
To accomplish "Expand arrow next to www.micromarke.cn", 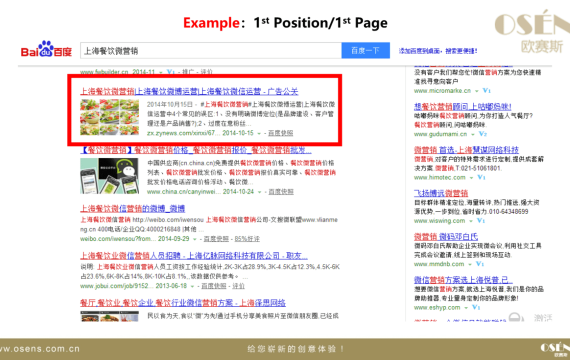I will (x=477, y=91).
